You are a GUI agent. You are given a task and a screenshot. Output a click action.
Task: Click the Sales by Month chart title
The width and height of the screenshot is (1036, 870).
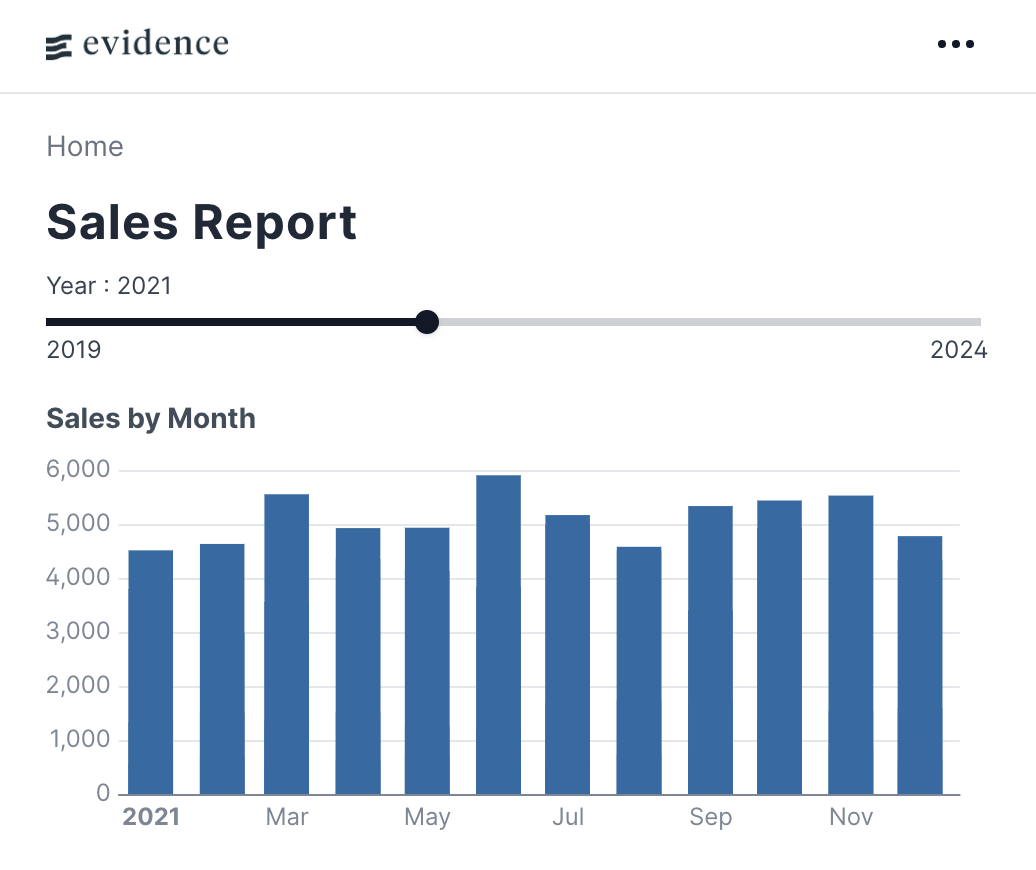click(151, 419)
